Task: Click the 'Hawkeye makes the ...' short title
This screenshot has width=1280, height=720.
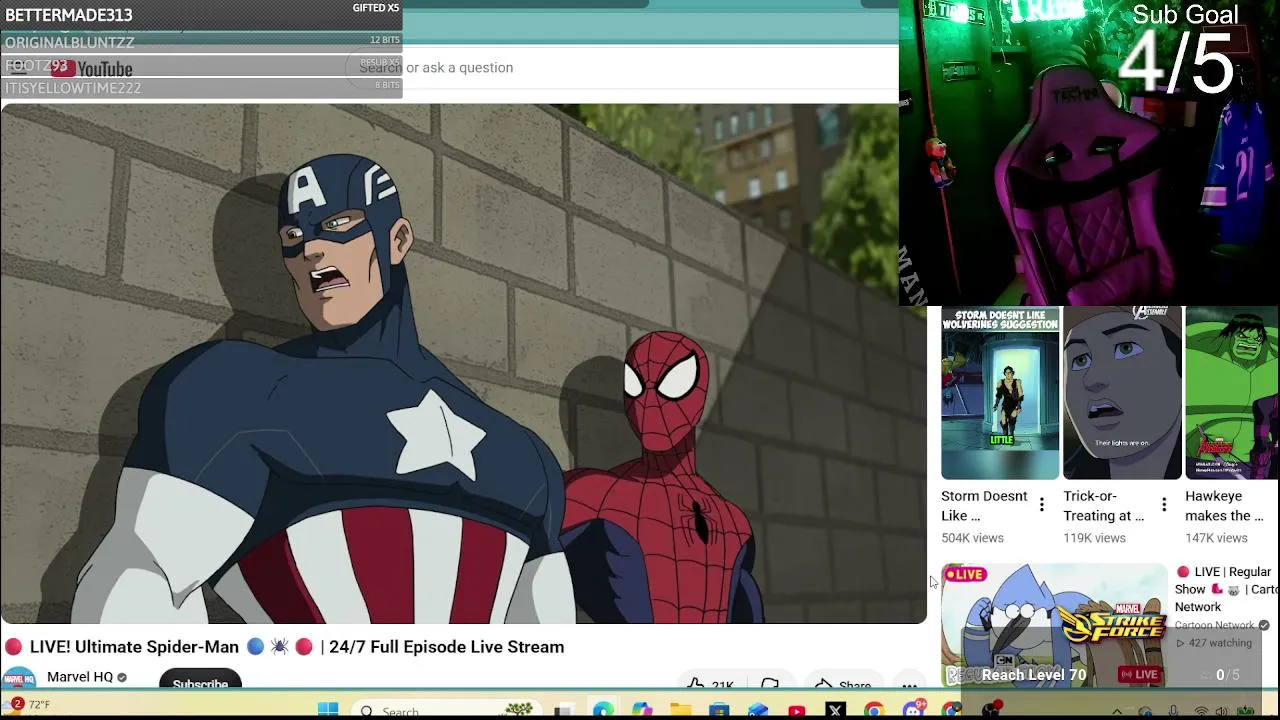Action: 1225,506
